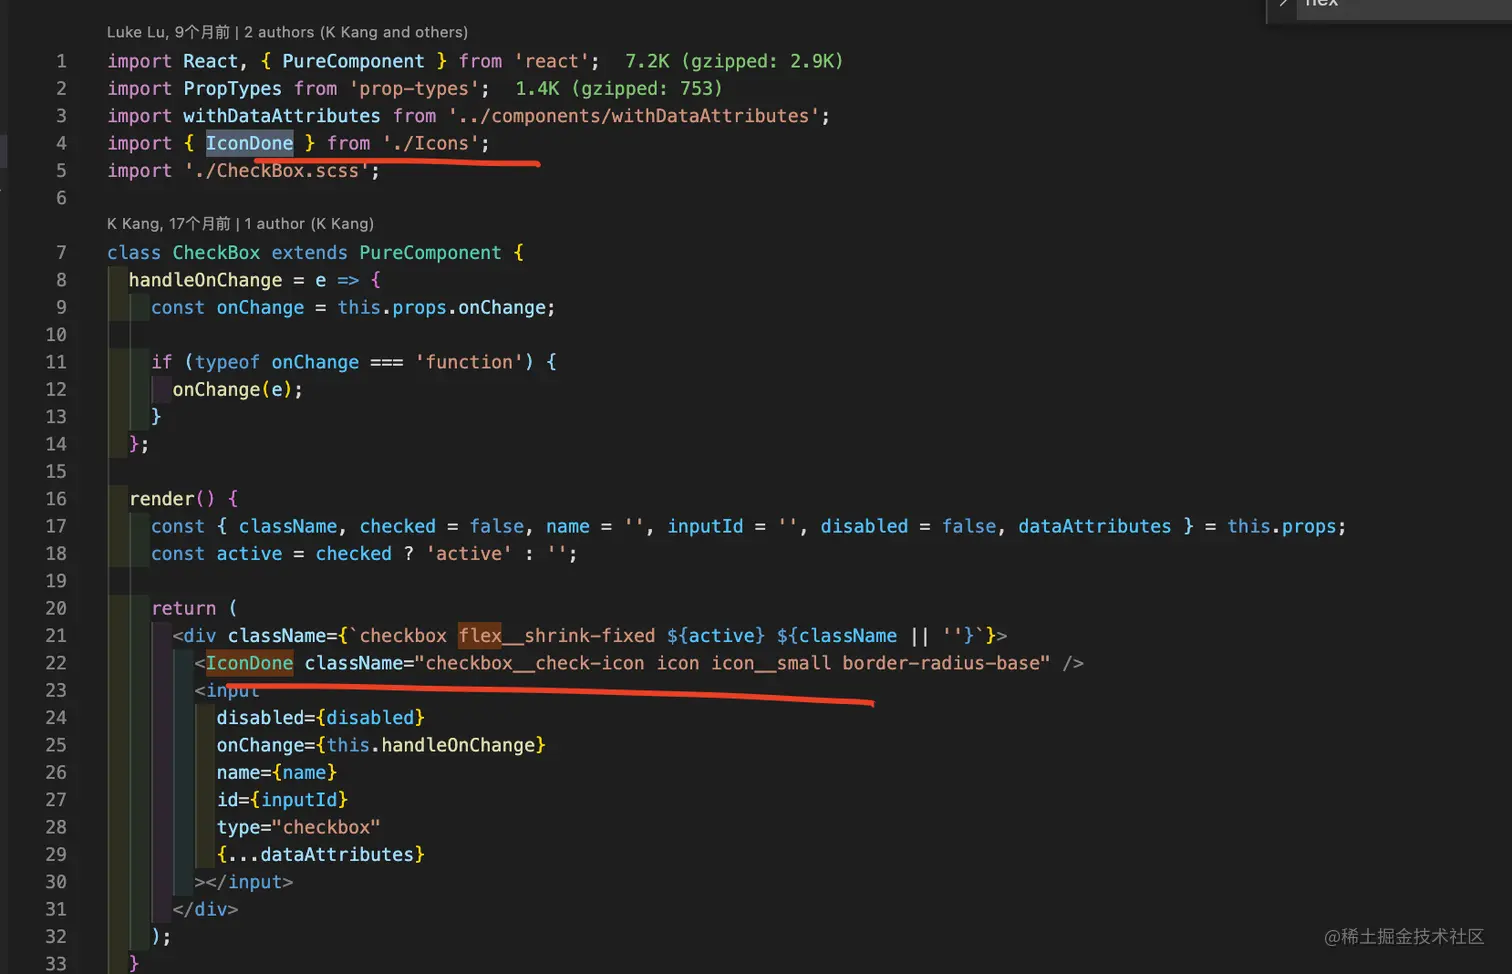This screenshot has height=974, width=1512.
Task: Click the './CheckBox.scss' import path
Action: coord(277,170)
